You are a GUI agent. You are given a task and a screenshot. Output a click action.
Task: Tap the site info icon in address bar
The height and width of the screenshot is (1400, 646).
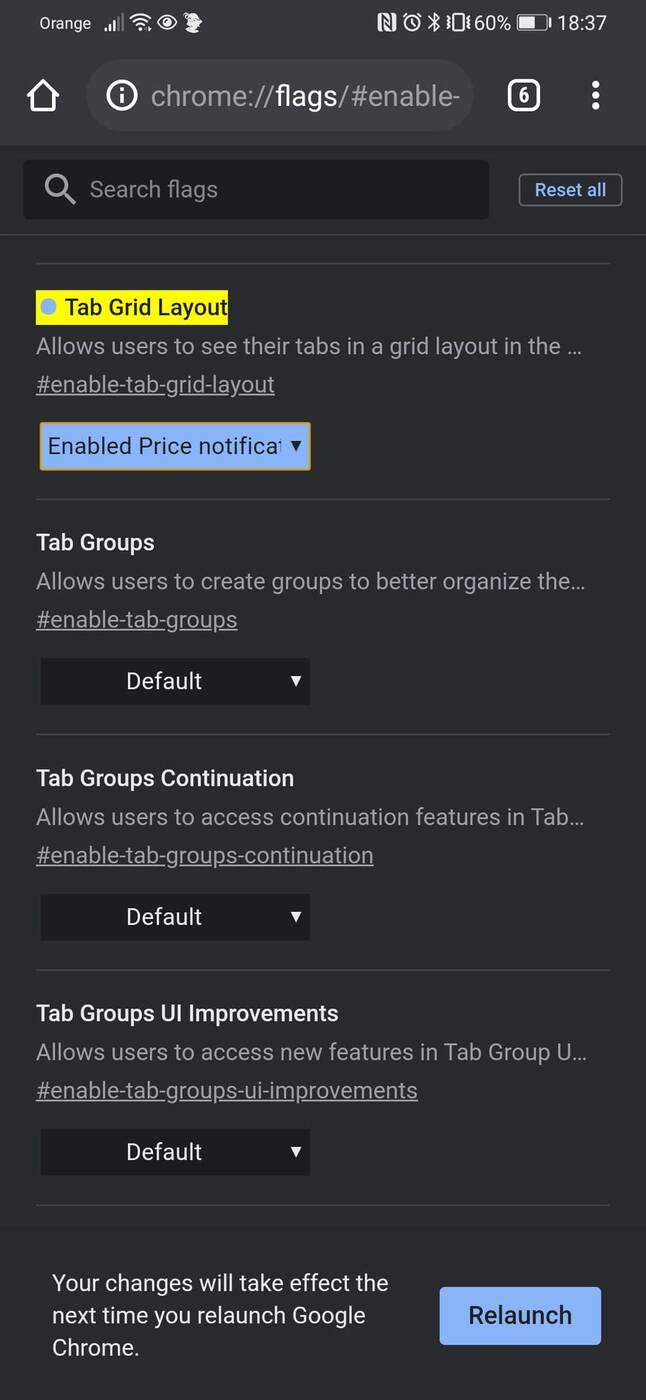coord(122,96)
